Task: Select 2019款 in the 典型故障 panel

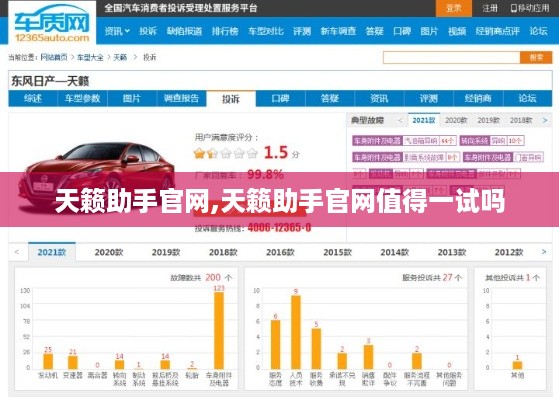Action: coord(489,120)
